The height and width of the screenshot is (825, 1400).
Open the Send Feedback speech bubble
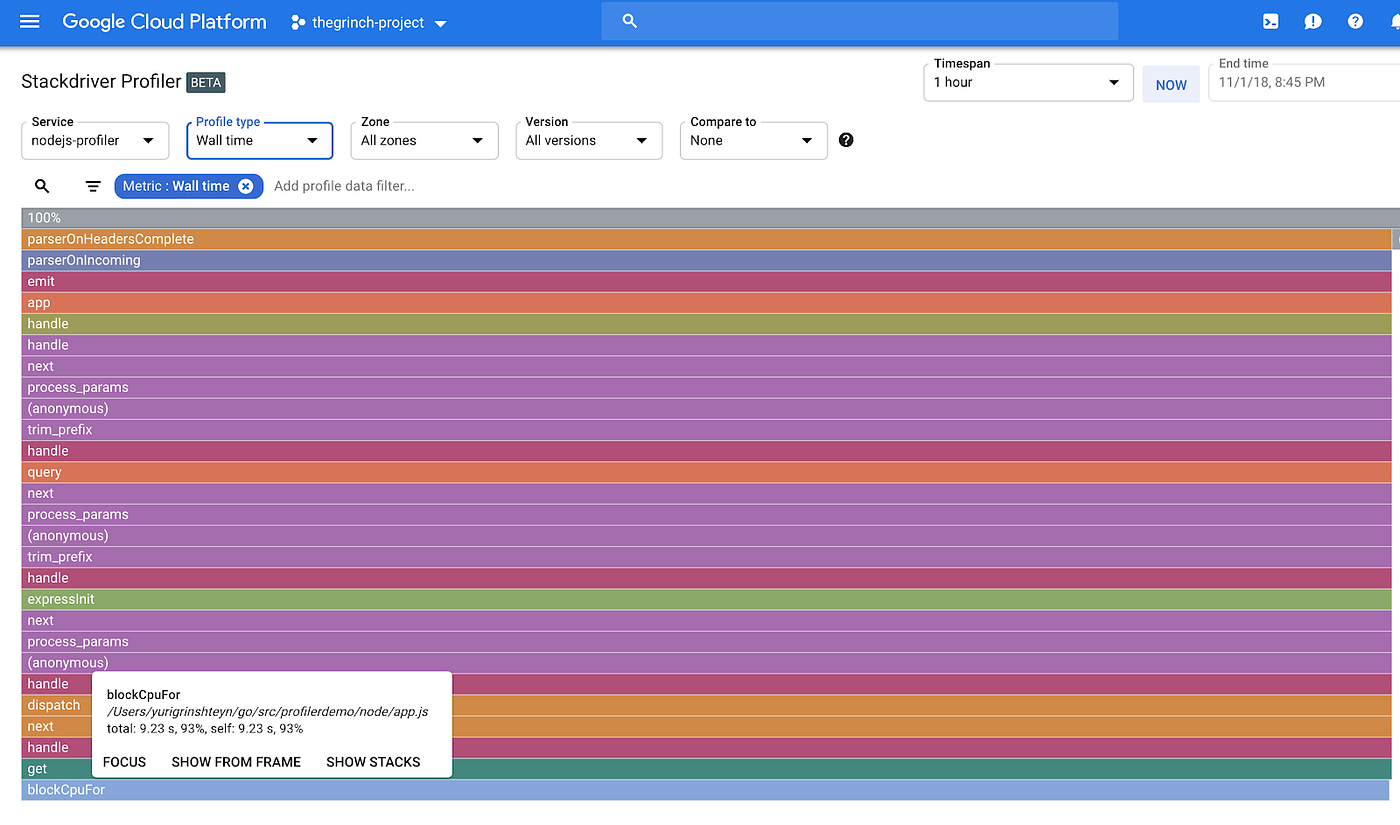pos(1312,21)
